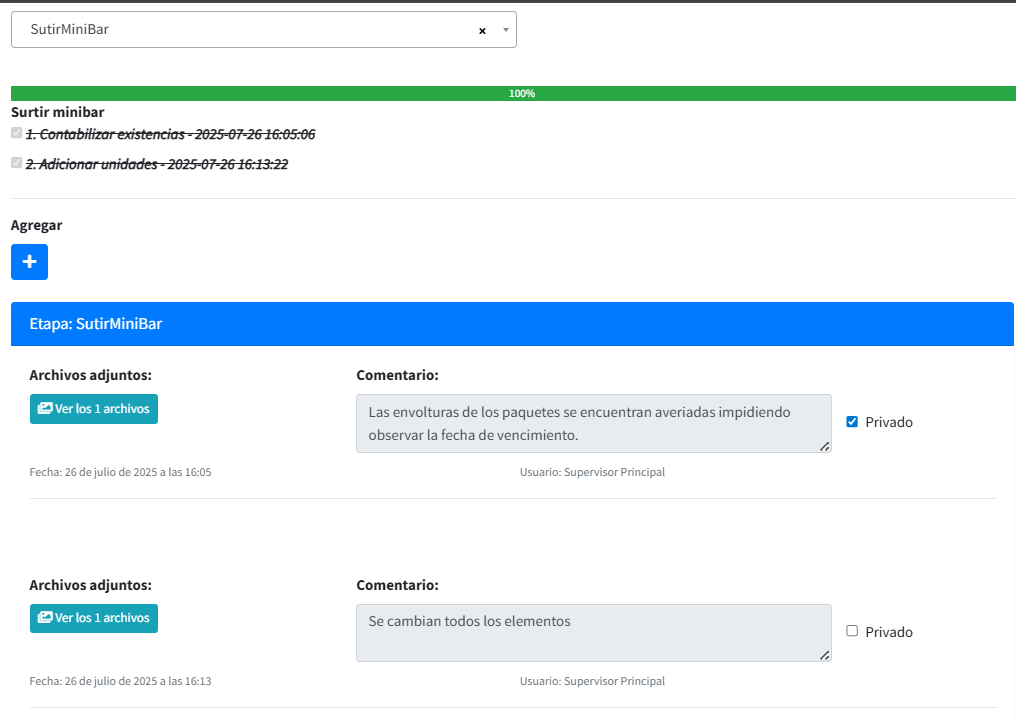Click the '2. Adicionar unidades' task label
This screenshot has height=727, width=1016.
[x=157, y=164]
